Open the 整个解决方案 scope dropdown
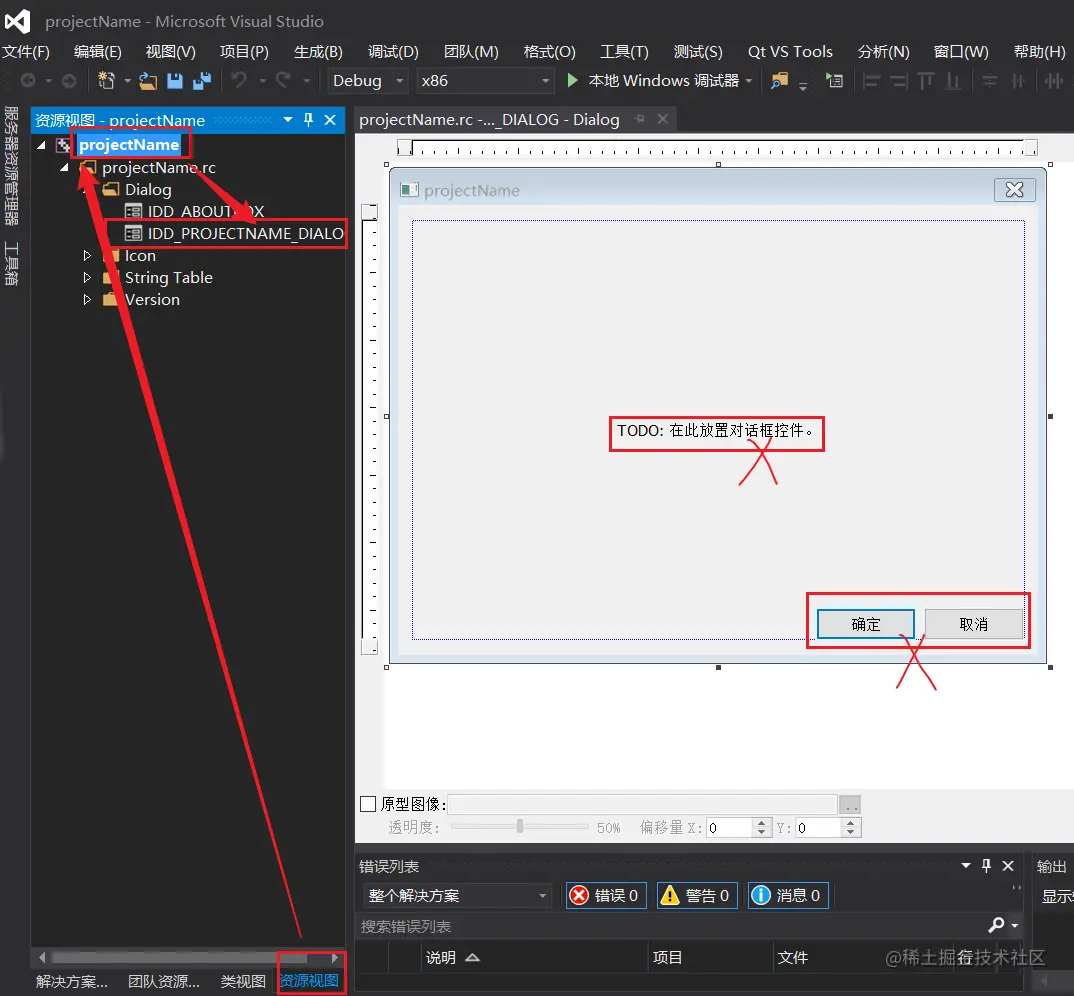 pos(542,895)
